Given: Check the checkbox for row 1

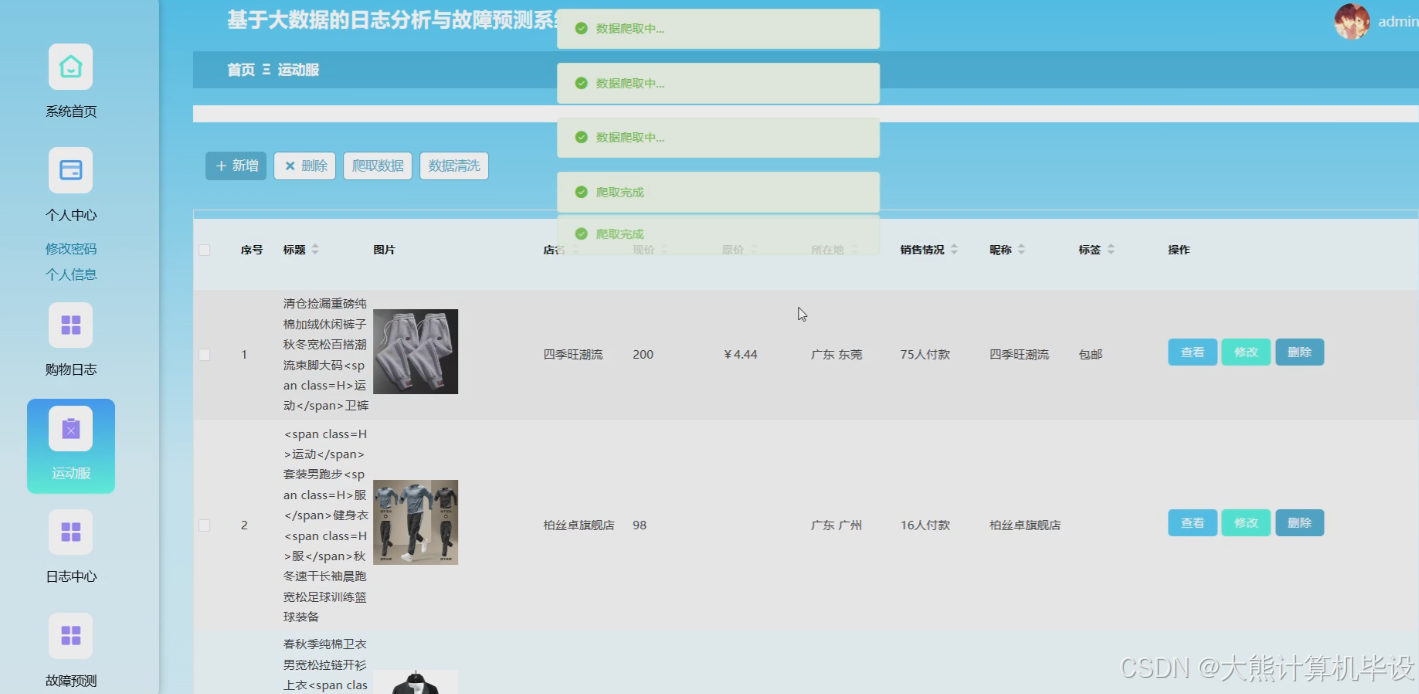Looking at the screenshot, I should click(x=205, y=355).
